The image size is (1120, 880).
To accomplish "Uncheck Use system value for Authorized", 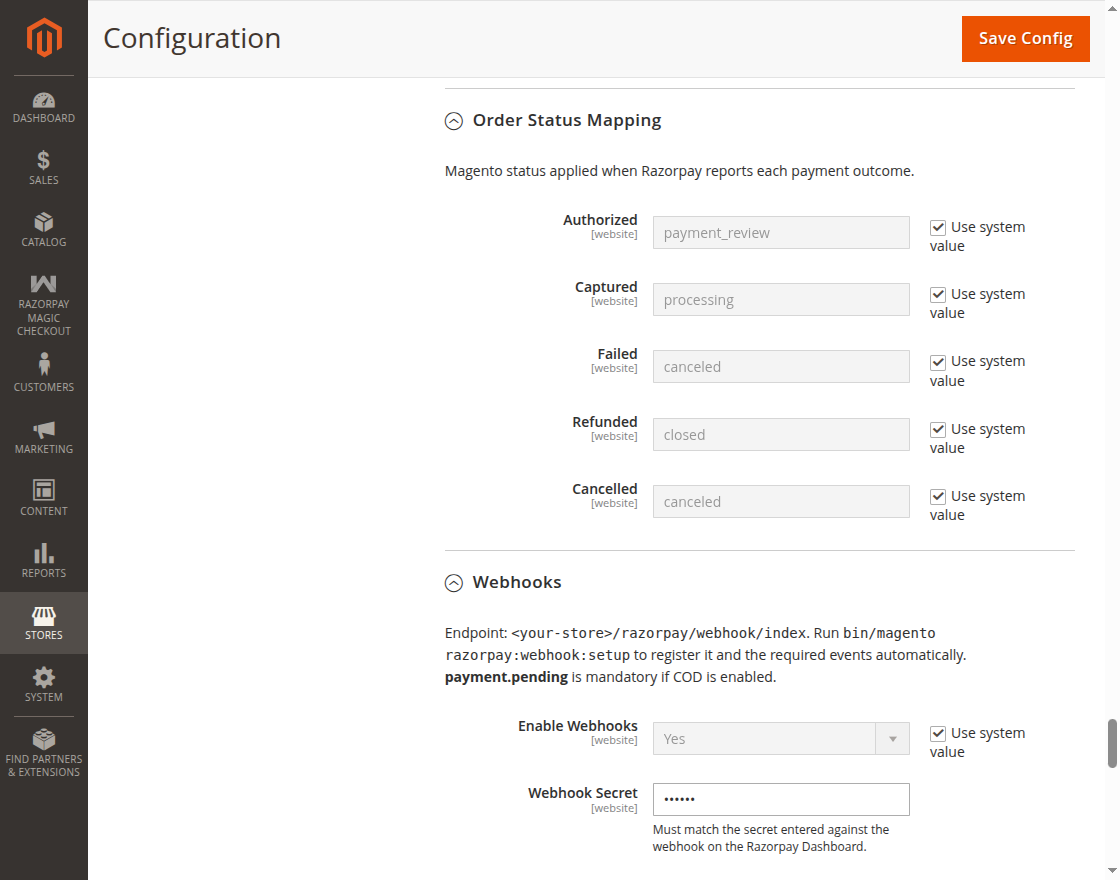I will coord(938,228).
